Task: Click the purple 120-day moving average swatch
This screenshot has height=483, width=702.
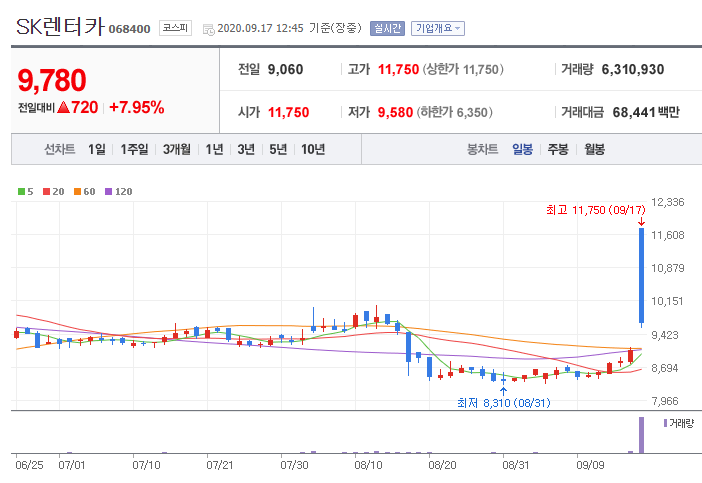Action: (108, 192)
